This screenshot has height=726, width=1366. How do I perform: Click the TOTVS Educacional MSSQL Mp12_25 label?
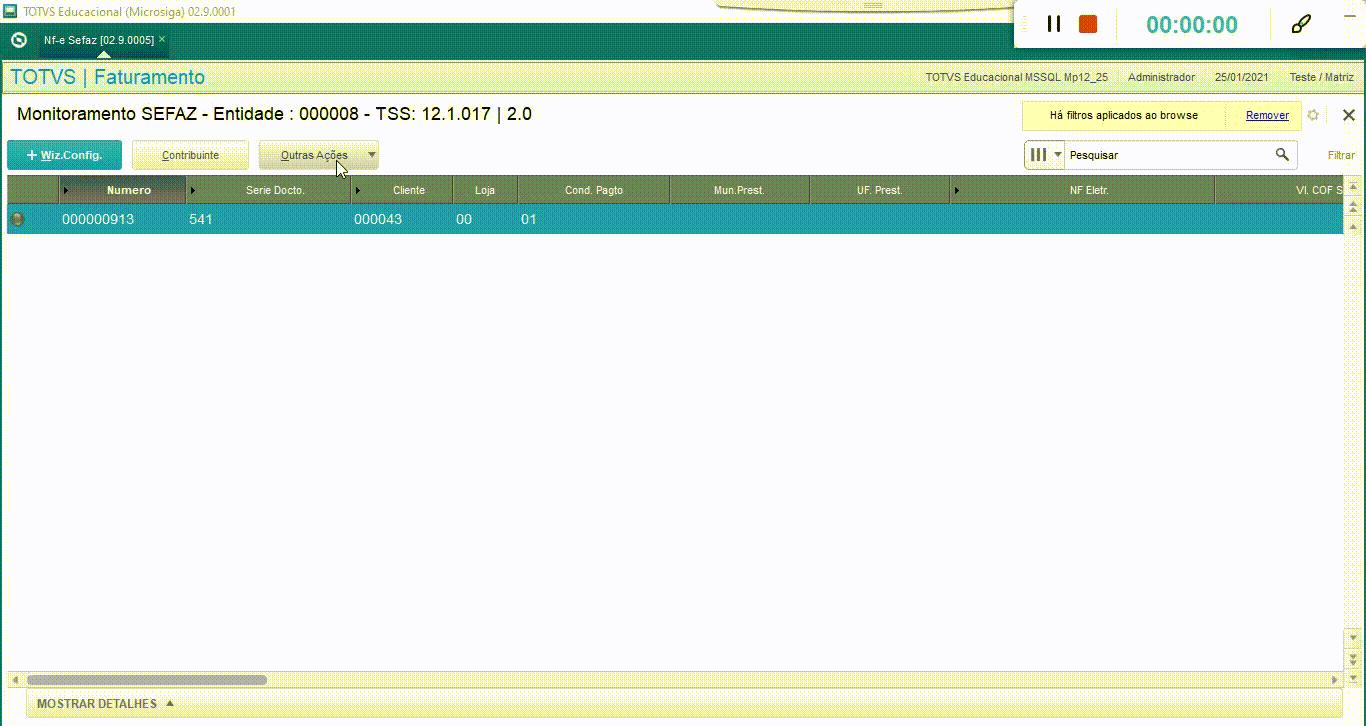tap(1016, 77)
